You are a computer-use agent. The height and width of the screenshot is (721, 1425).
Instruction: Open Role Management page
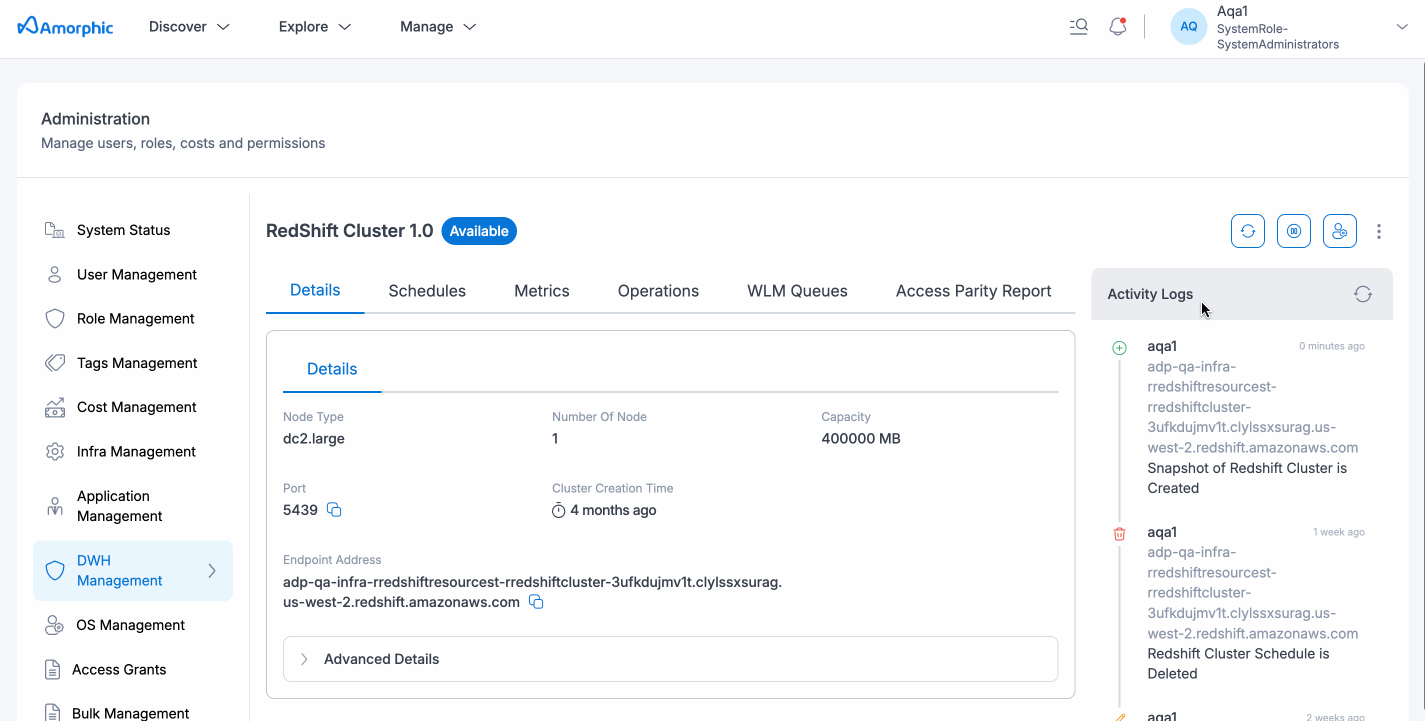pyautogui.click(x=136, y=319)
